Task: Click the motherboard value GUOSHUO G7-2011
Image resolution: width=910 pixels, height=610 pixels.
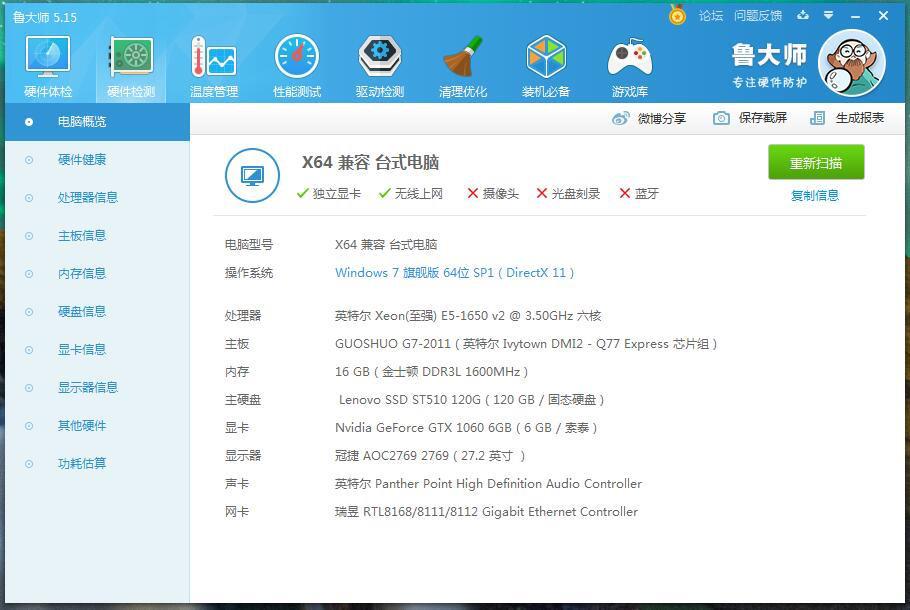Action: [x=526, y=344]
